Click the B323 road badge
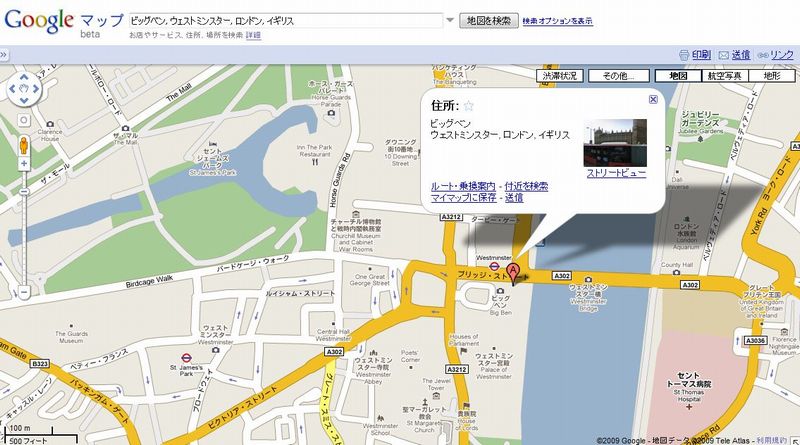This screenshot has width=800, height=445. click(x=40, y=364)
